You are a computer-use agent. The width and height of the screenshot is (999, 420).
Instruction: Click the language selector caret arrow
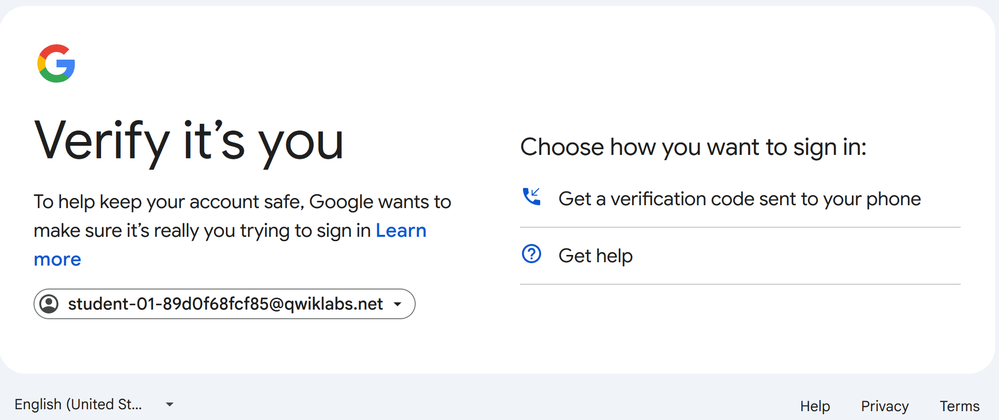[169, 404]
